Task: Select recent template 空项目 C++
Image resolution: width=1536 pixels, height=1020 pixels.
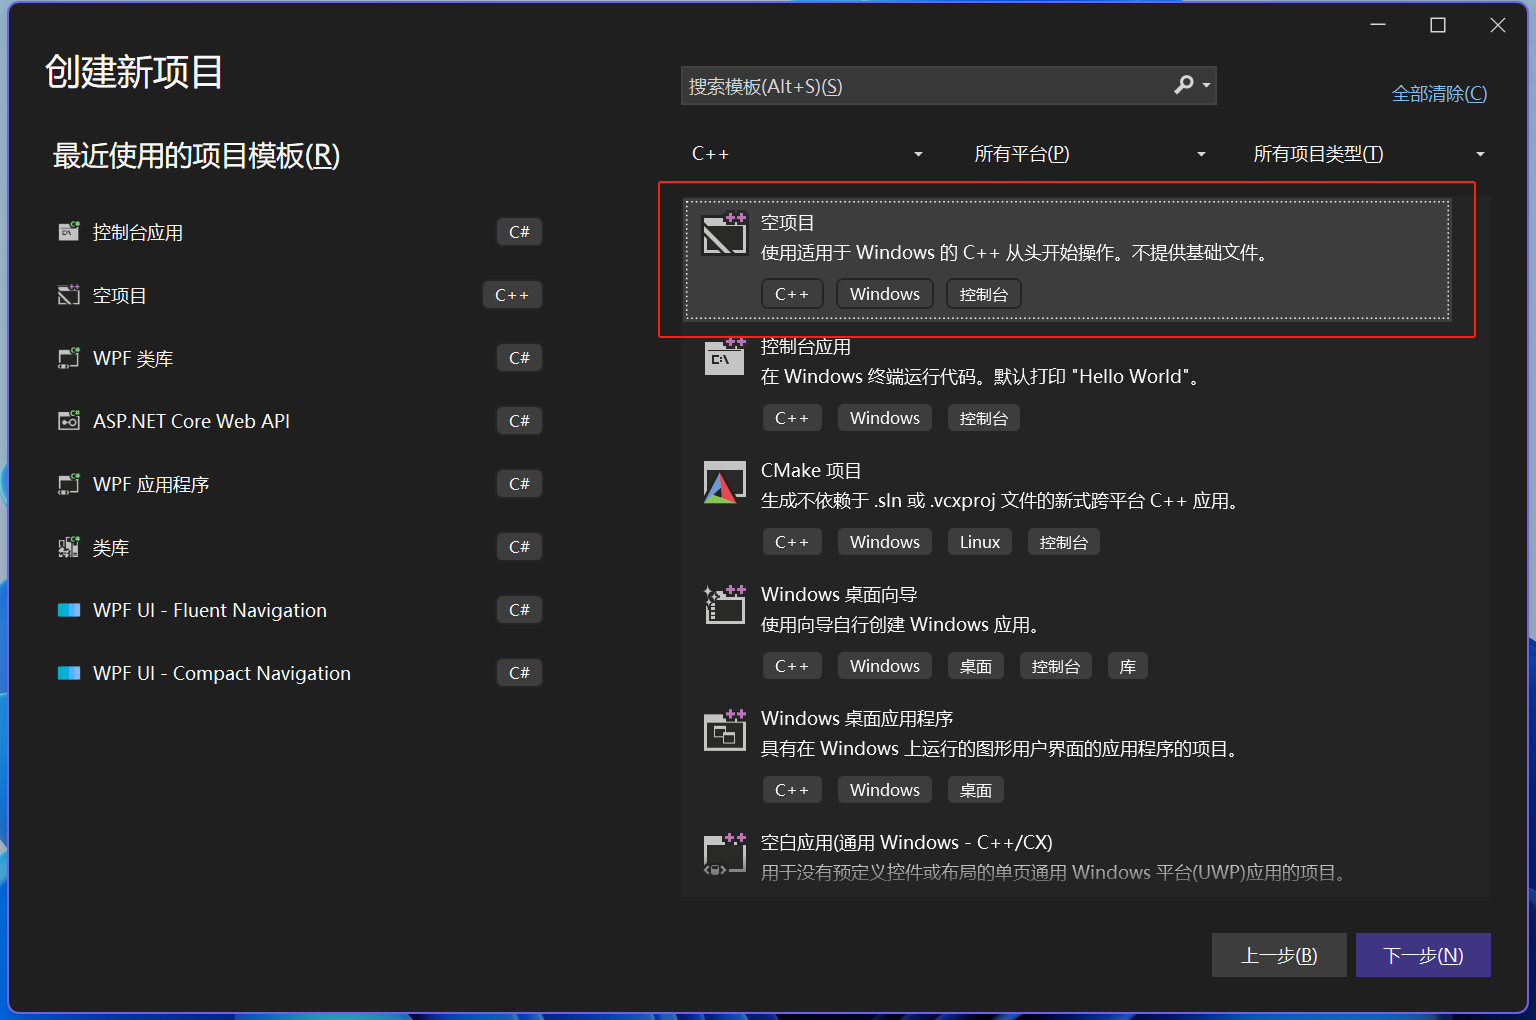Action: tap(298, 295)
